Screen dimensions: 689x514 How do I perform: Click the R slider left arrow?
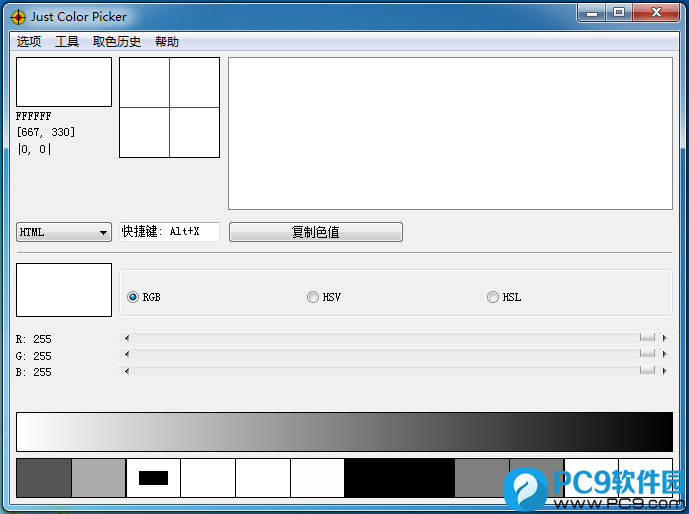(127, 338)
